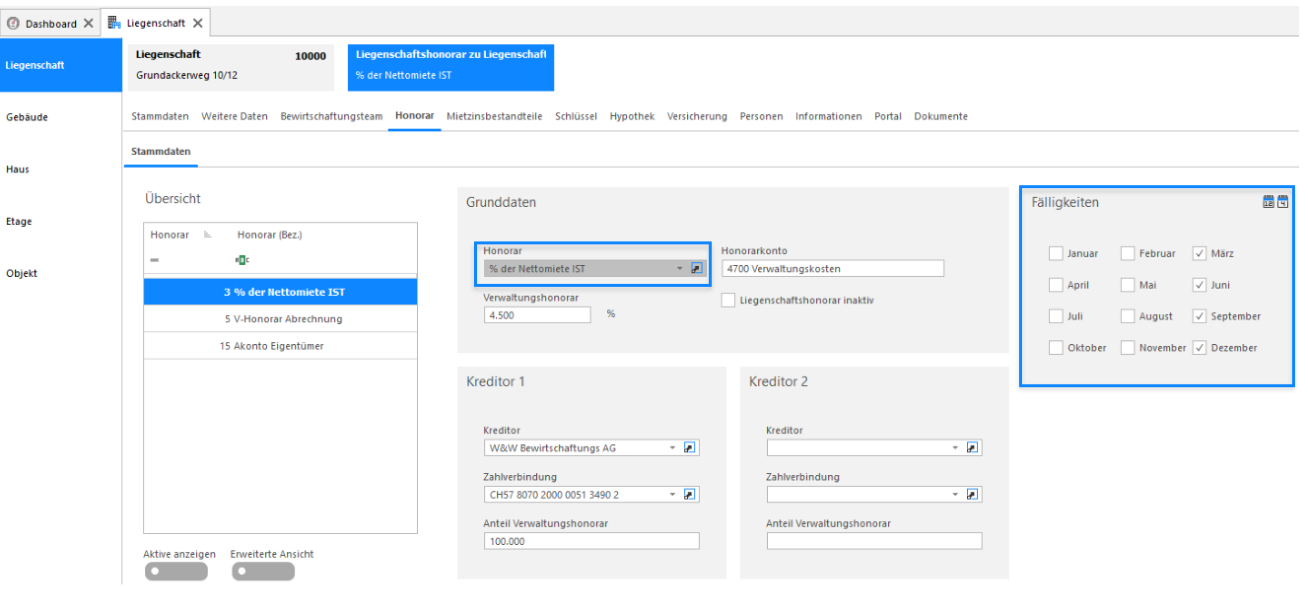Click open-link icon of Kreditor 2 Zahlverbindung field
This screenshot has width=1308, height=611.
click(972, 494)
